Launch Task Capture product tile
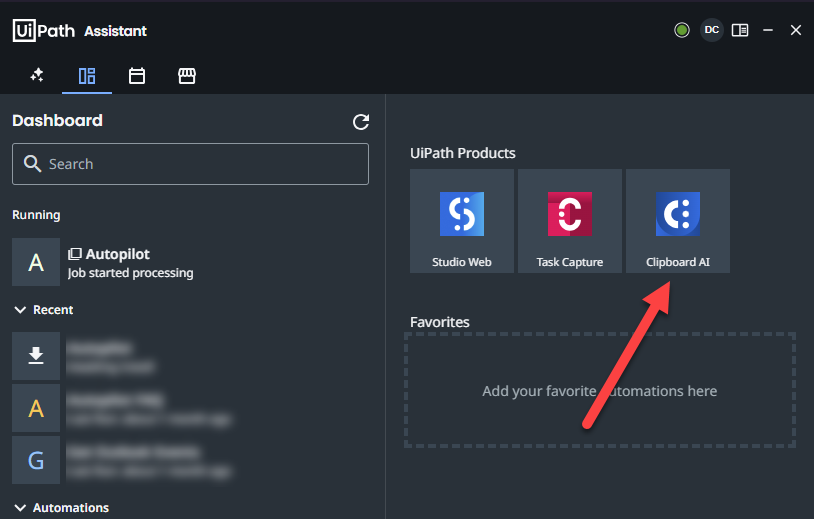This screenshot has width=814, height=519. (x=570, y=221)
